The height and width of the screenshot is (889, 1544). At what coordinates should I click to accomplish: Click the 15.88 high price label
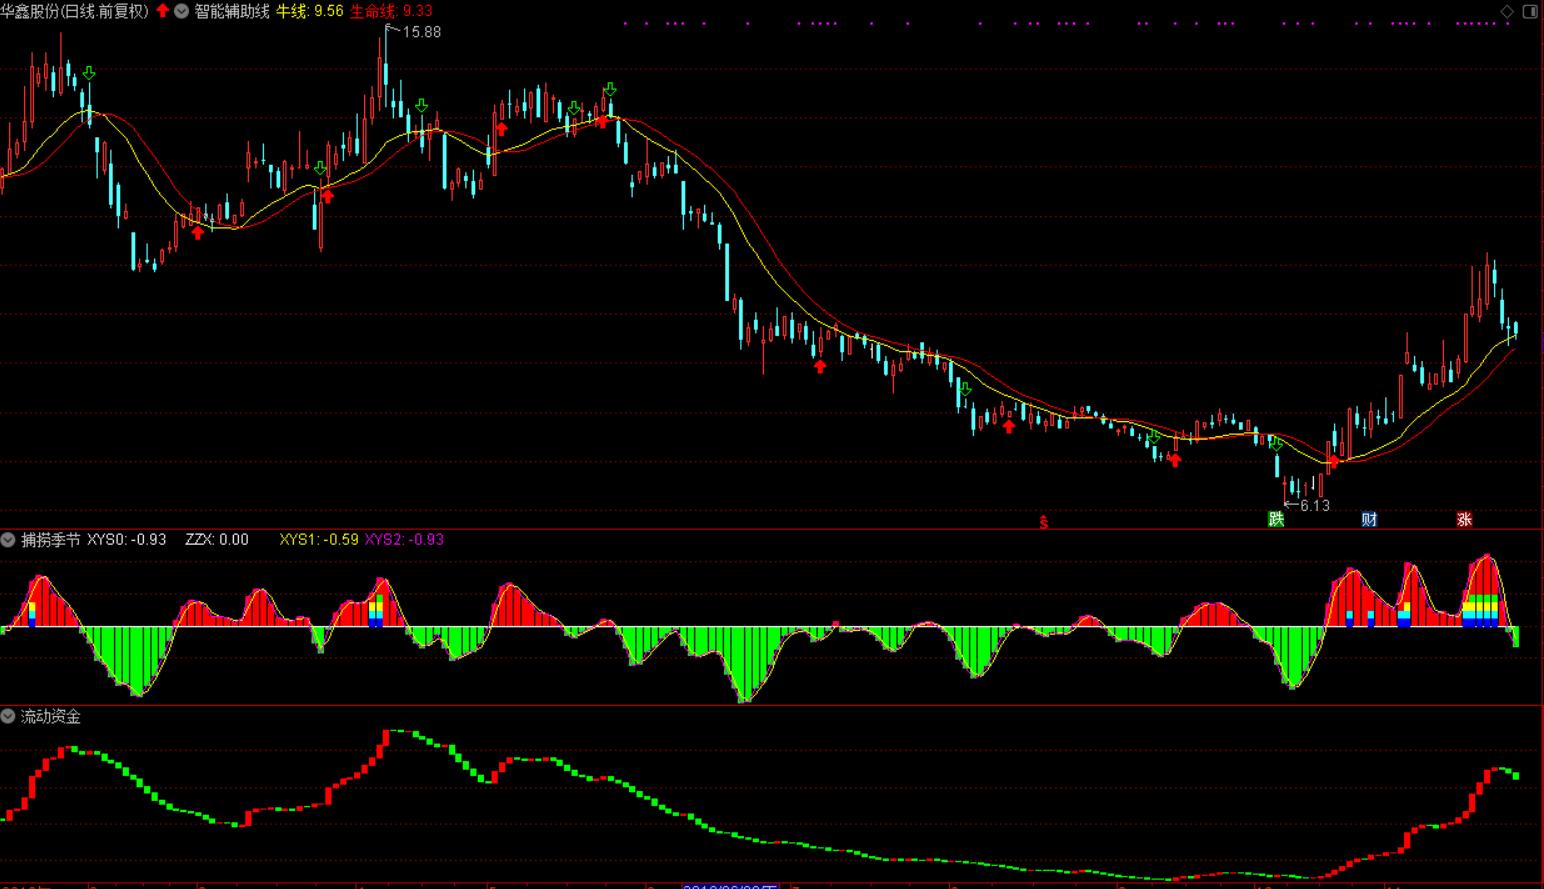pos(422,32)
